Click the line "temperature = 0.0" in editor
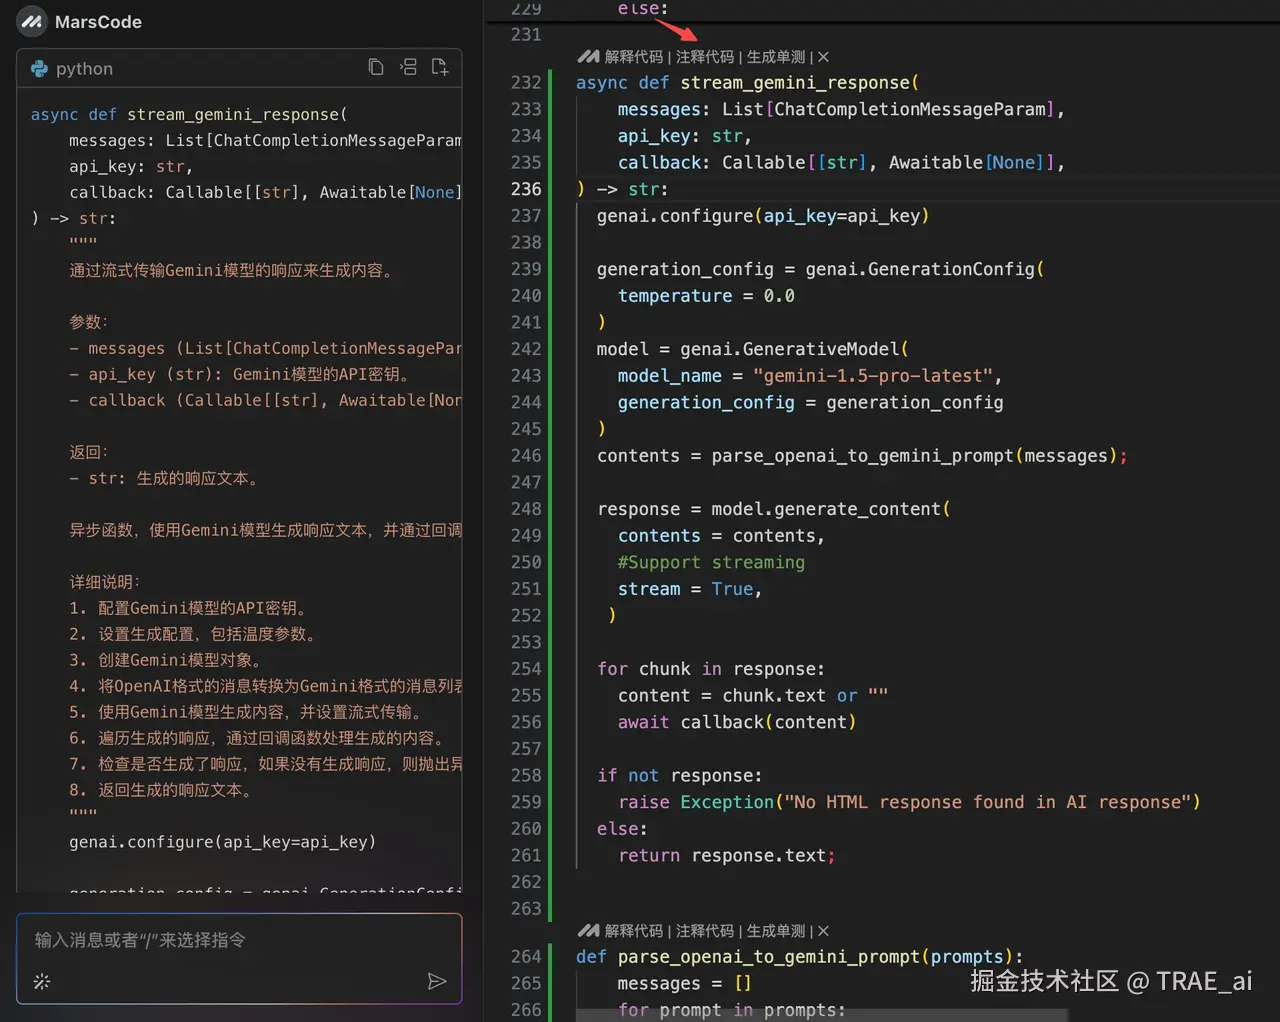 [x=706, y=296]
